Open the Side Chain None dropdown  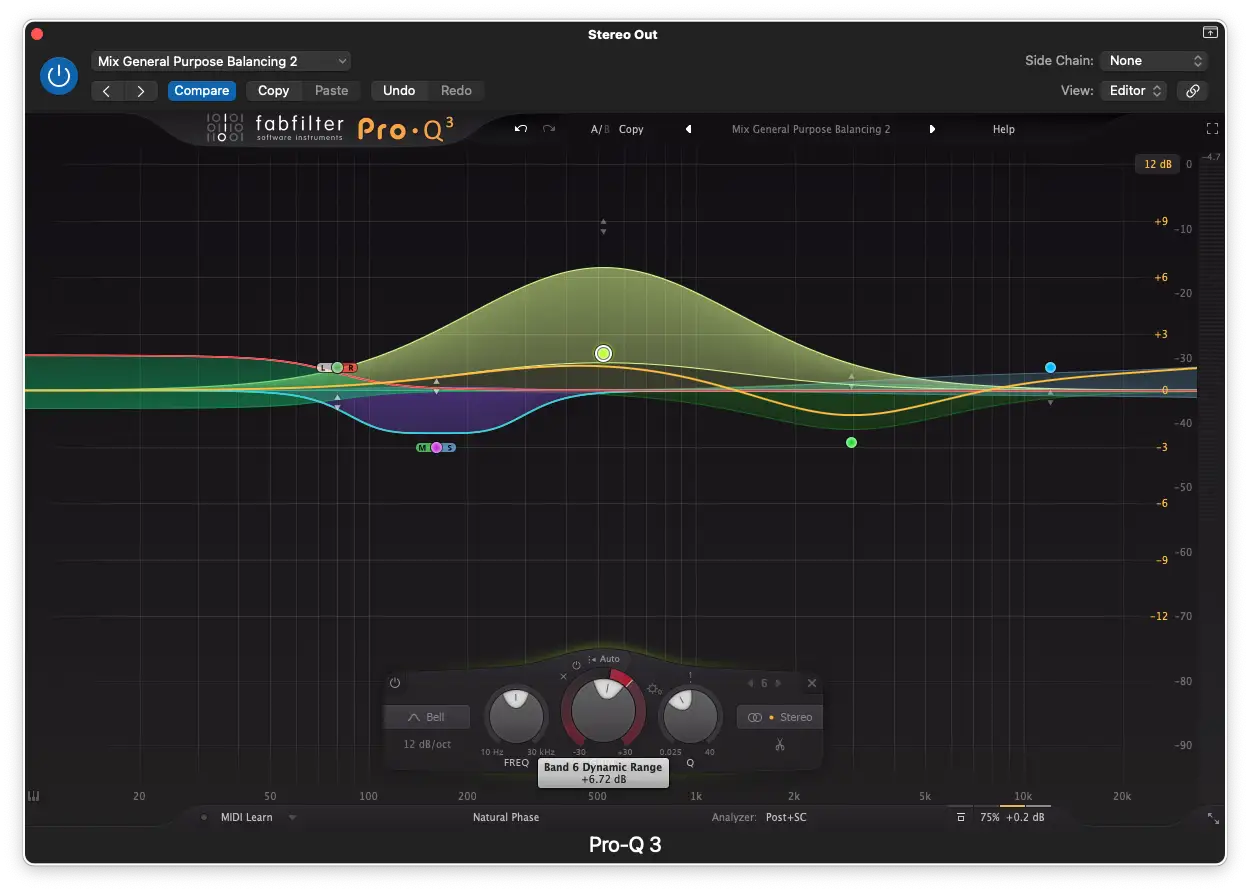(1154, 61)
